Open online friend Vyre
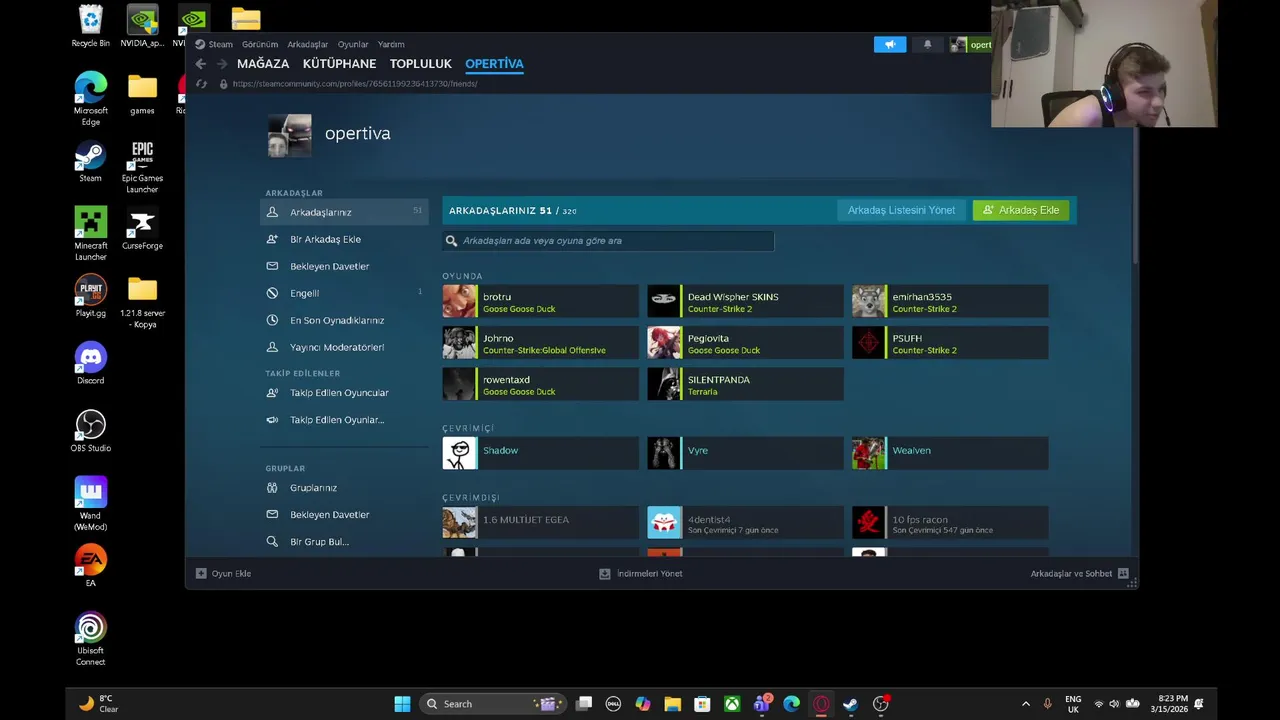This screenshot has width=1280, height=720. click(745, 453)
